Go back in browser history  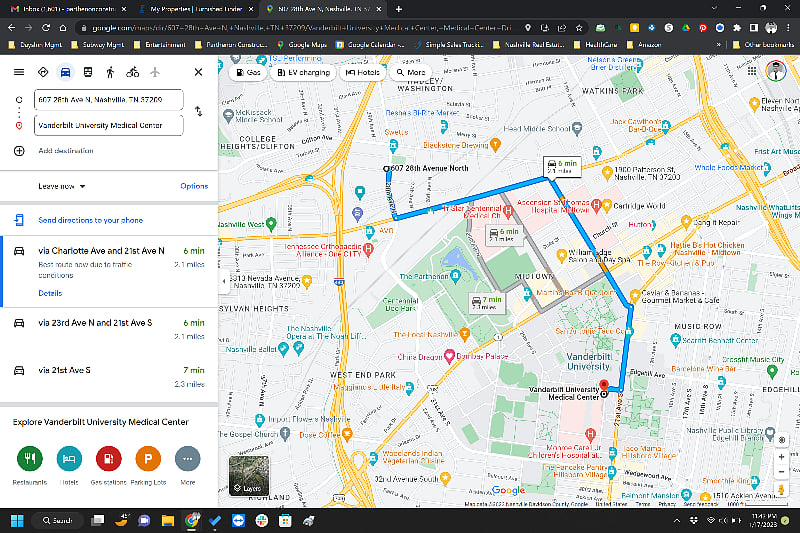point(12,28)
